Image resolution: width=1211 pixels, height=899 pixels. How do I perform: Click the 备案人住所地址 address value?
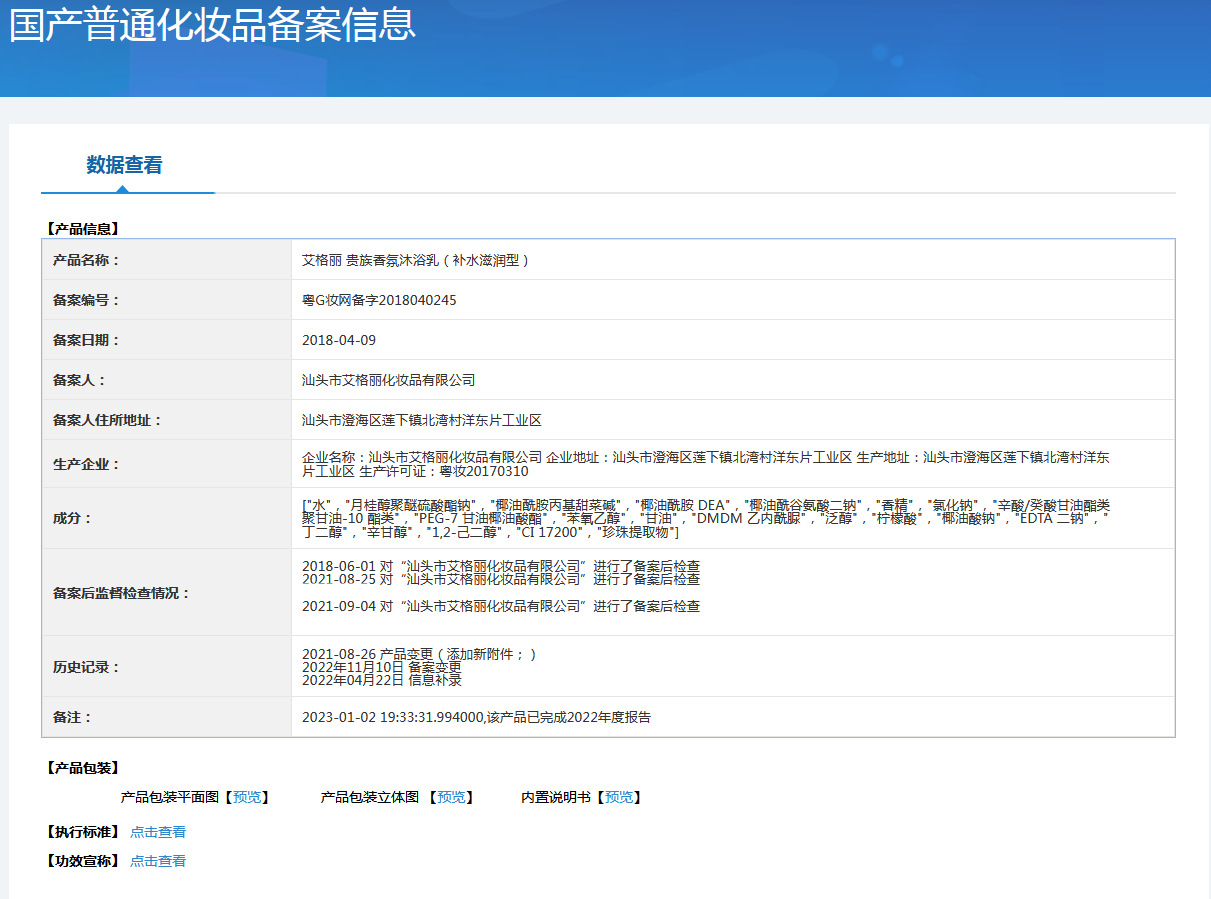coord(421,420)
